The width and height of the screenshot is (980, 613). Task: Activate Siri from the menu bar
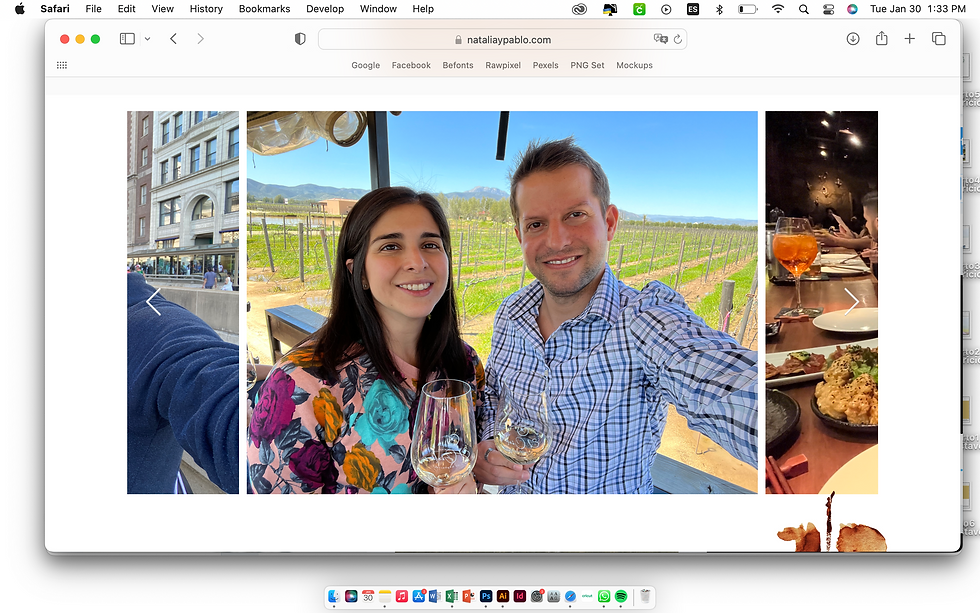[852, 9]
